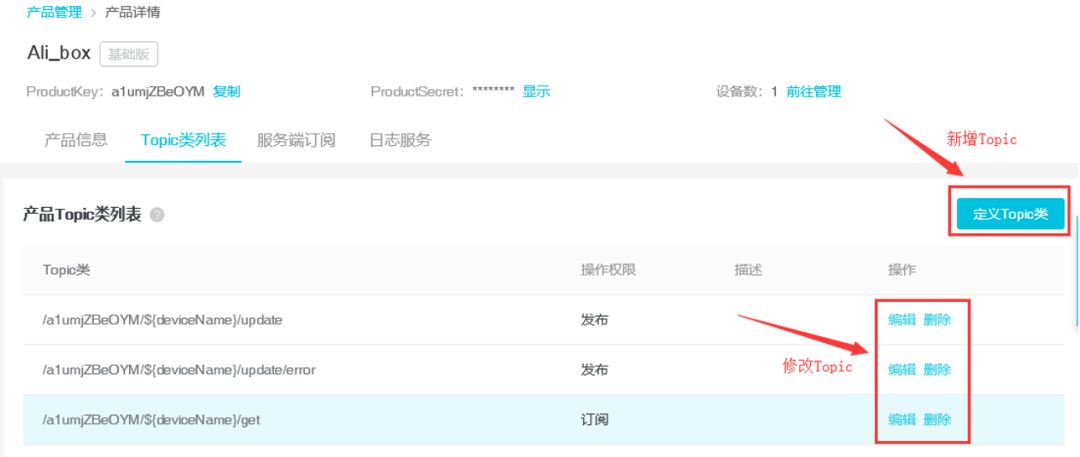The height and width of the screenshot is (457, 1080).
Task: Select the /get topic row path
Action: click(x=151, y=420)
